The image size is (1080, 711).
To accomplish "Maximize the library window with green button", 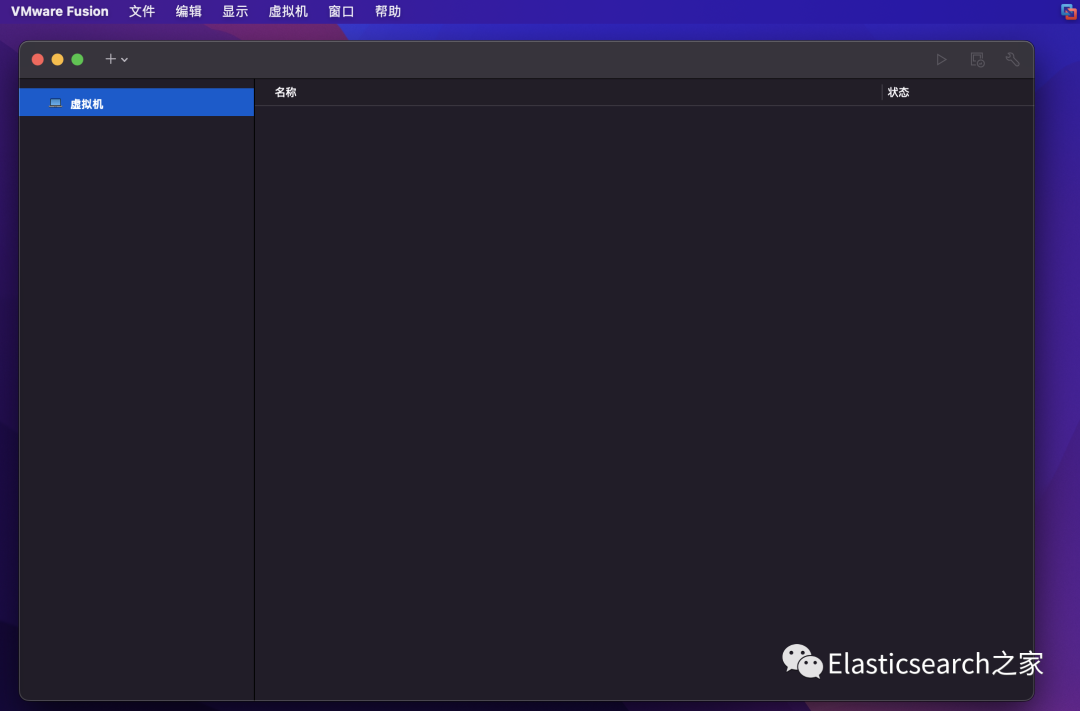I will [78, 60].
